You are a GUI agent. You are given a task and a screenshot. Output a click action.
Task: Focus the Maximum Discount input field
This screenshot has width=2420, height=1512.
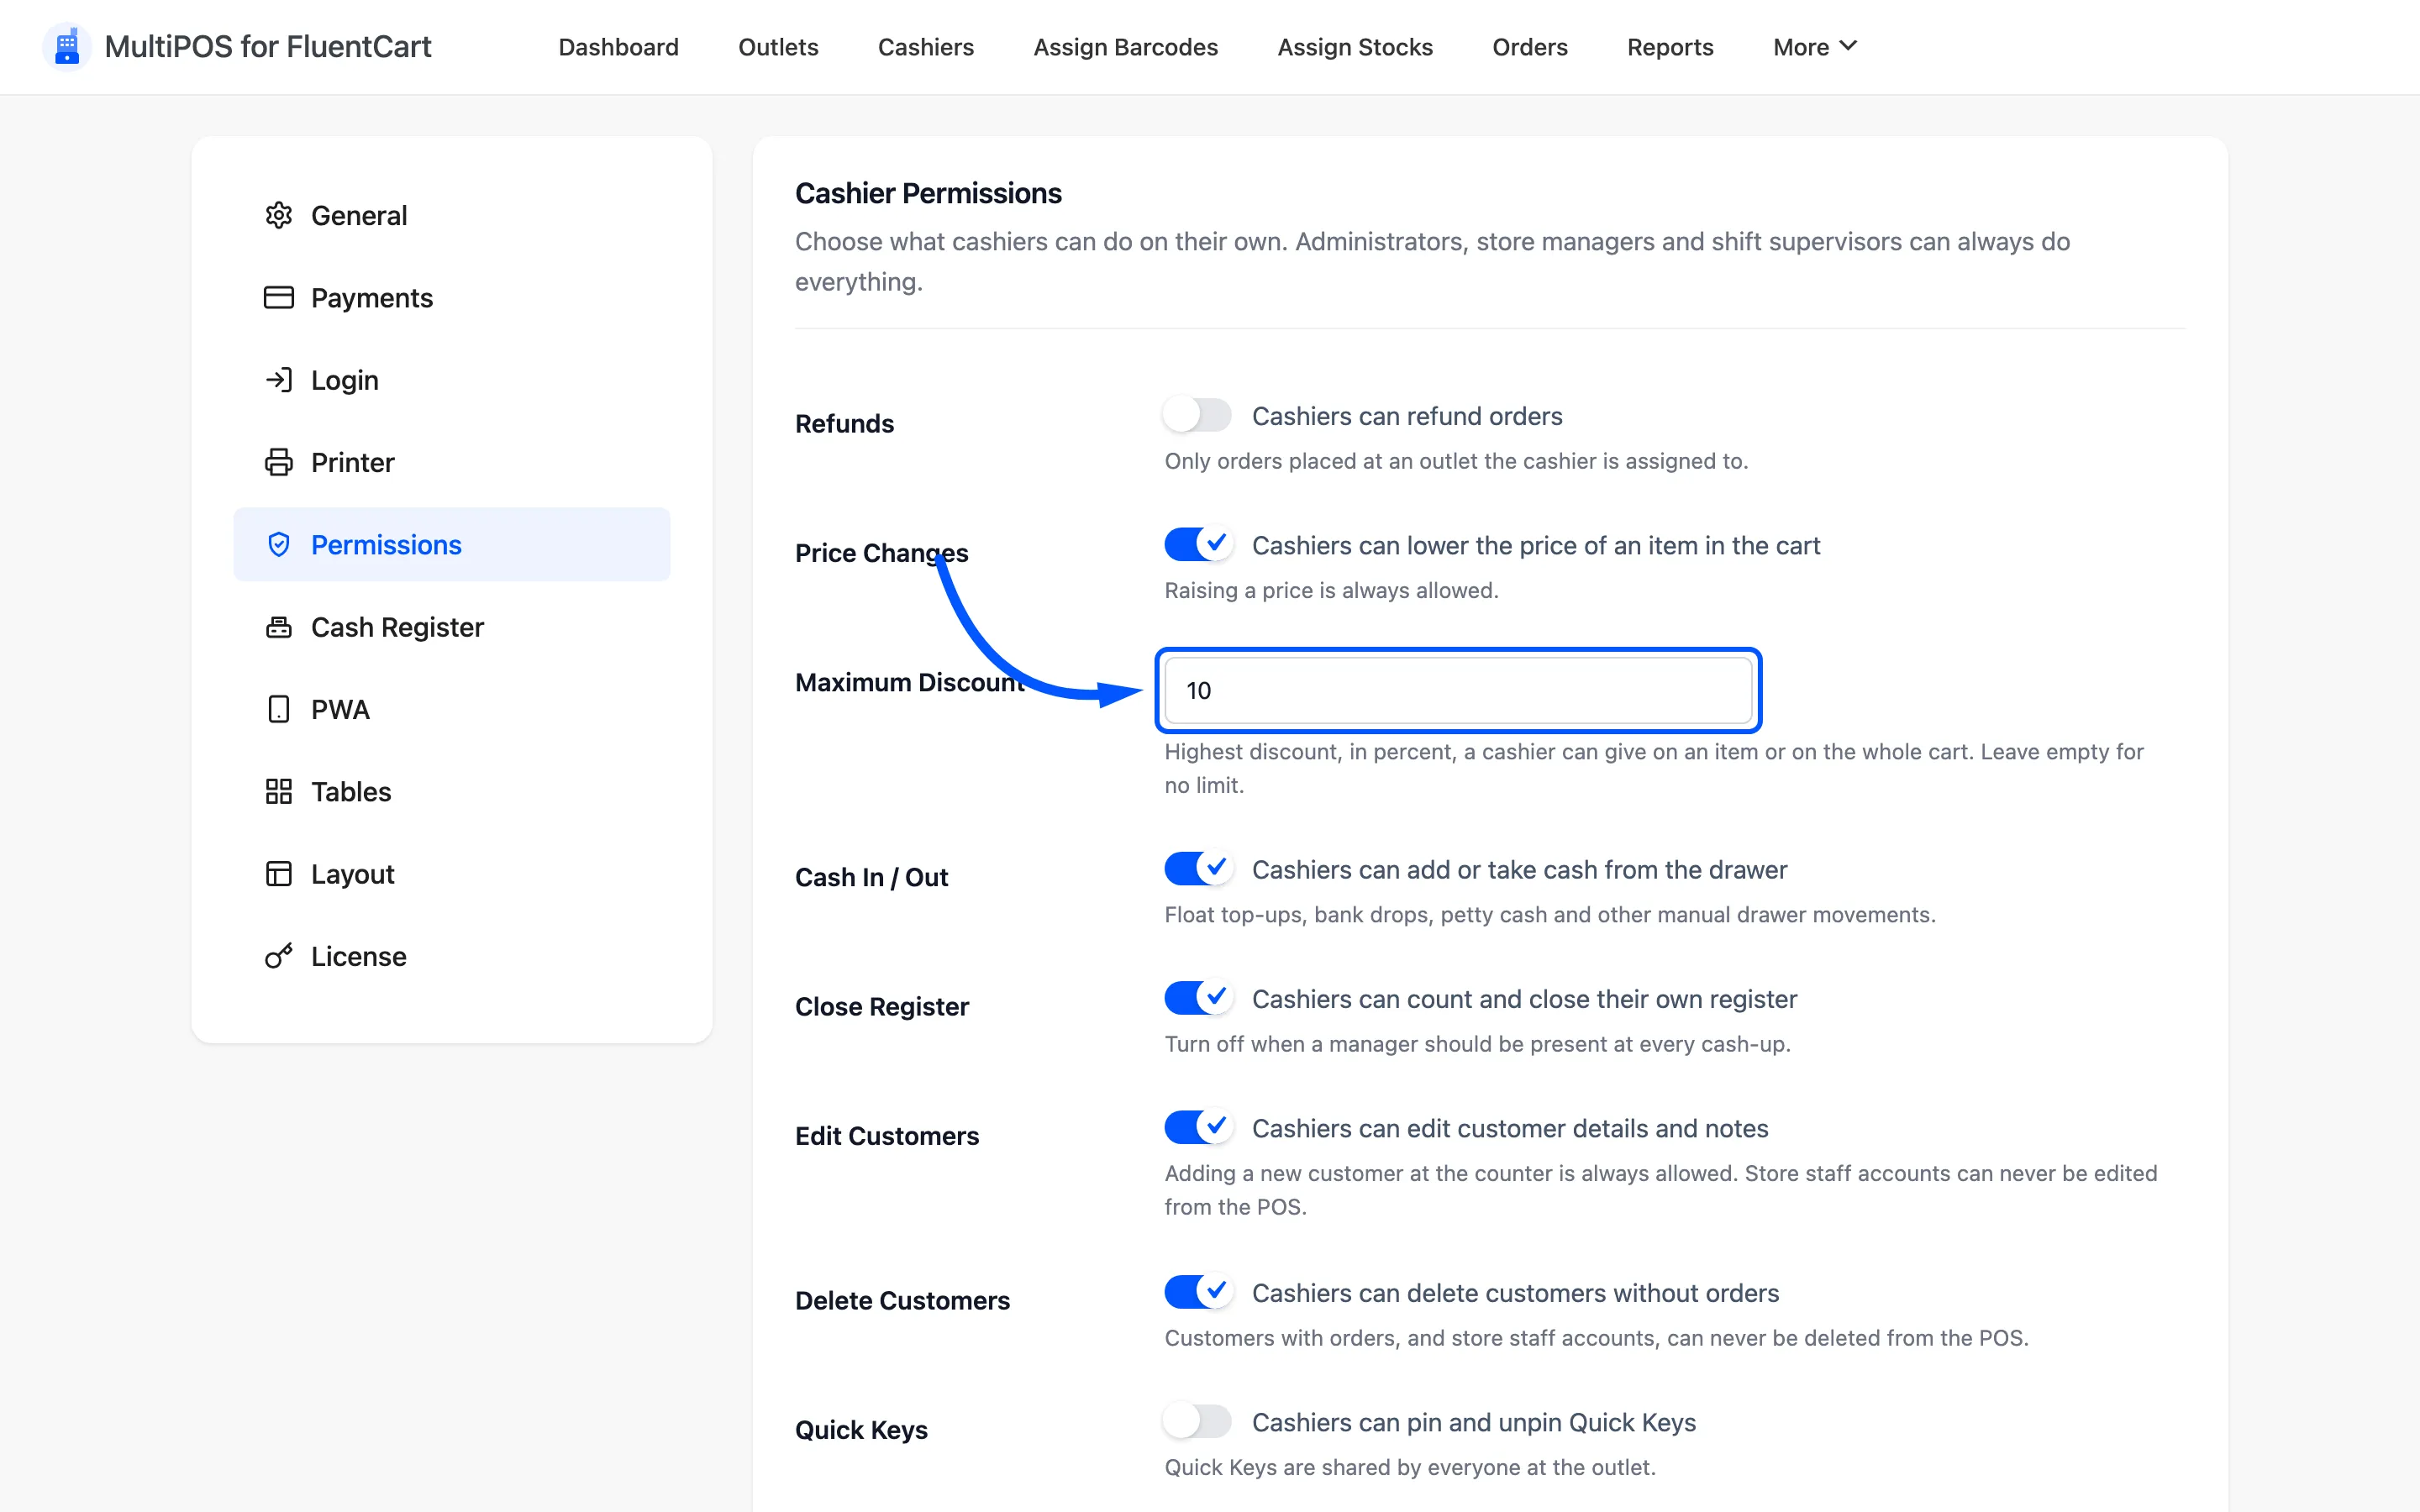click(1458, 690)
